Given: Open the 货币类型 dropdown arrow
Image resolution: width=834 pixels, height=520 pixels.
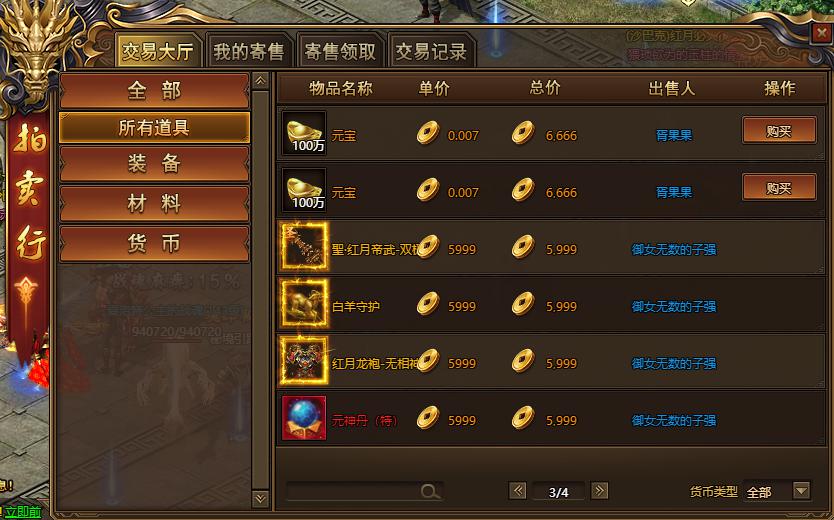Looking at the screenshot, I should click(x=802, y=491).
